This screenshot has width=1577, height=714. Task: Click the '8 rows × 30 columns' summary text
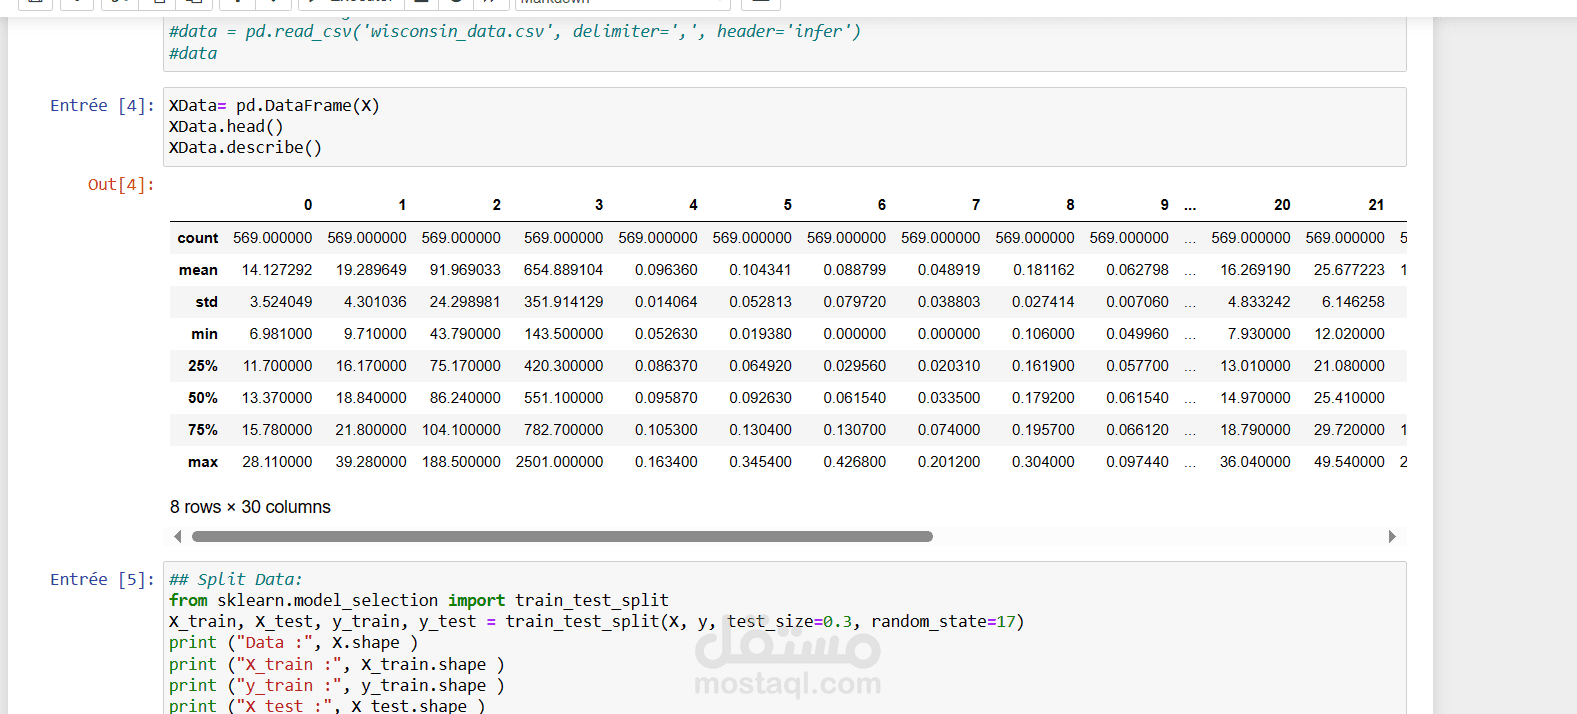[250, 507]
